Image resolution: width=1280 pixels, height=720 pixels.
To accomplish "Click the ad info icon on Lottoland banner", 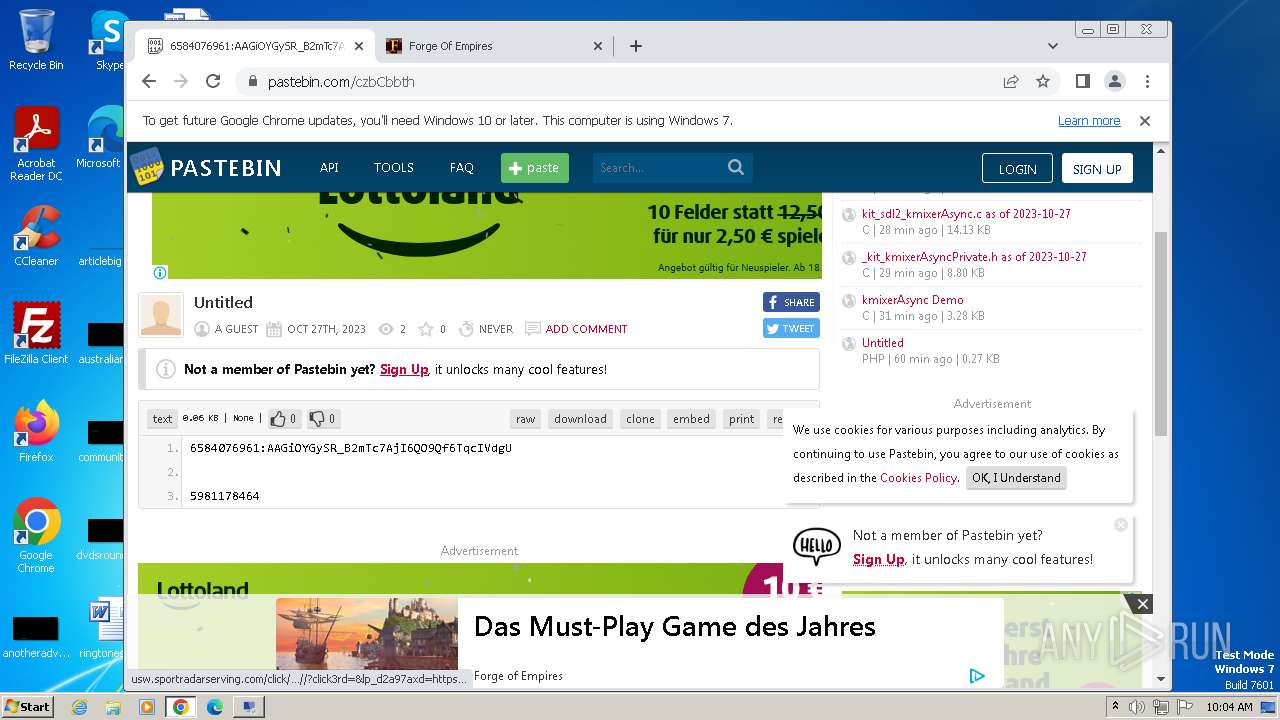I will point(160,272).
